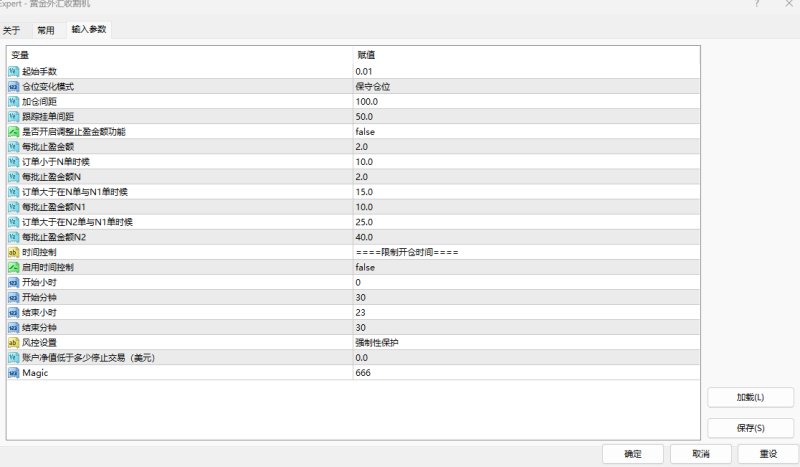Image resolution: width=800 pixels, height=467 pixels.
Task: Open the 强制性保护 value of 风控设置
Action: (x=375, y=342)
